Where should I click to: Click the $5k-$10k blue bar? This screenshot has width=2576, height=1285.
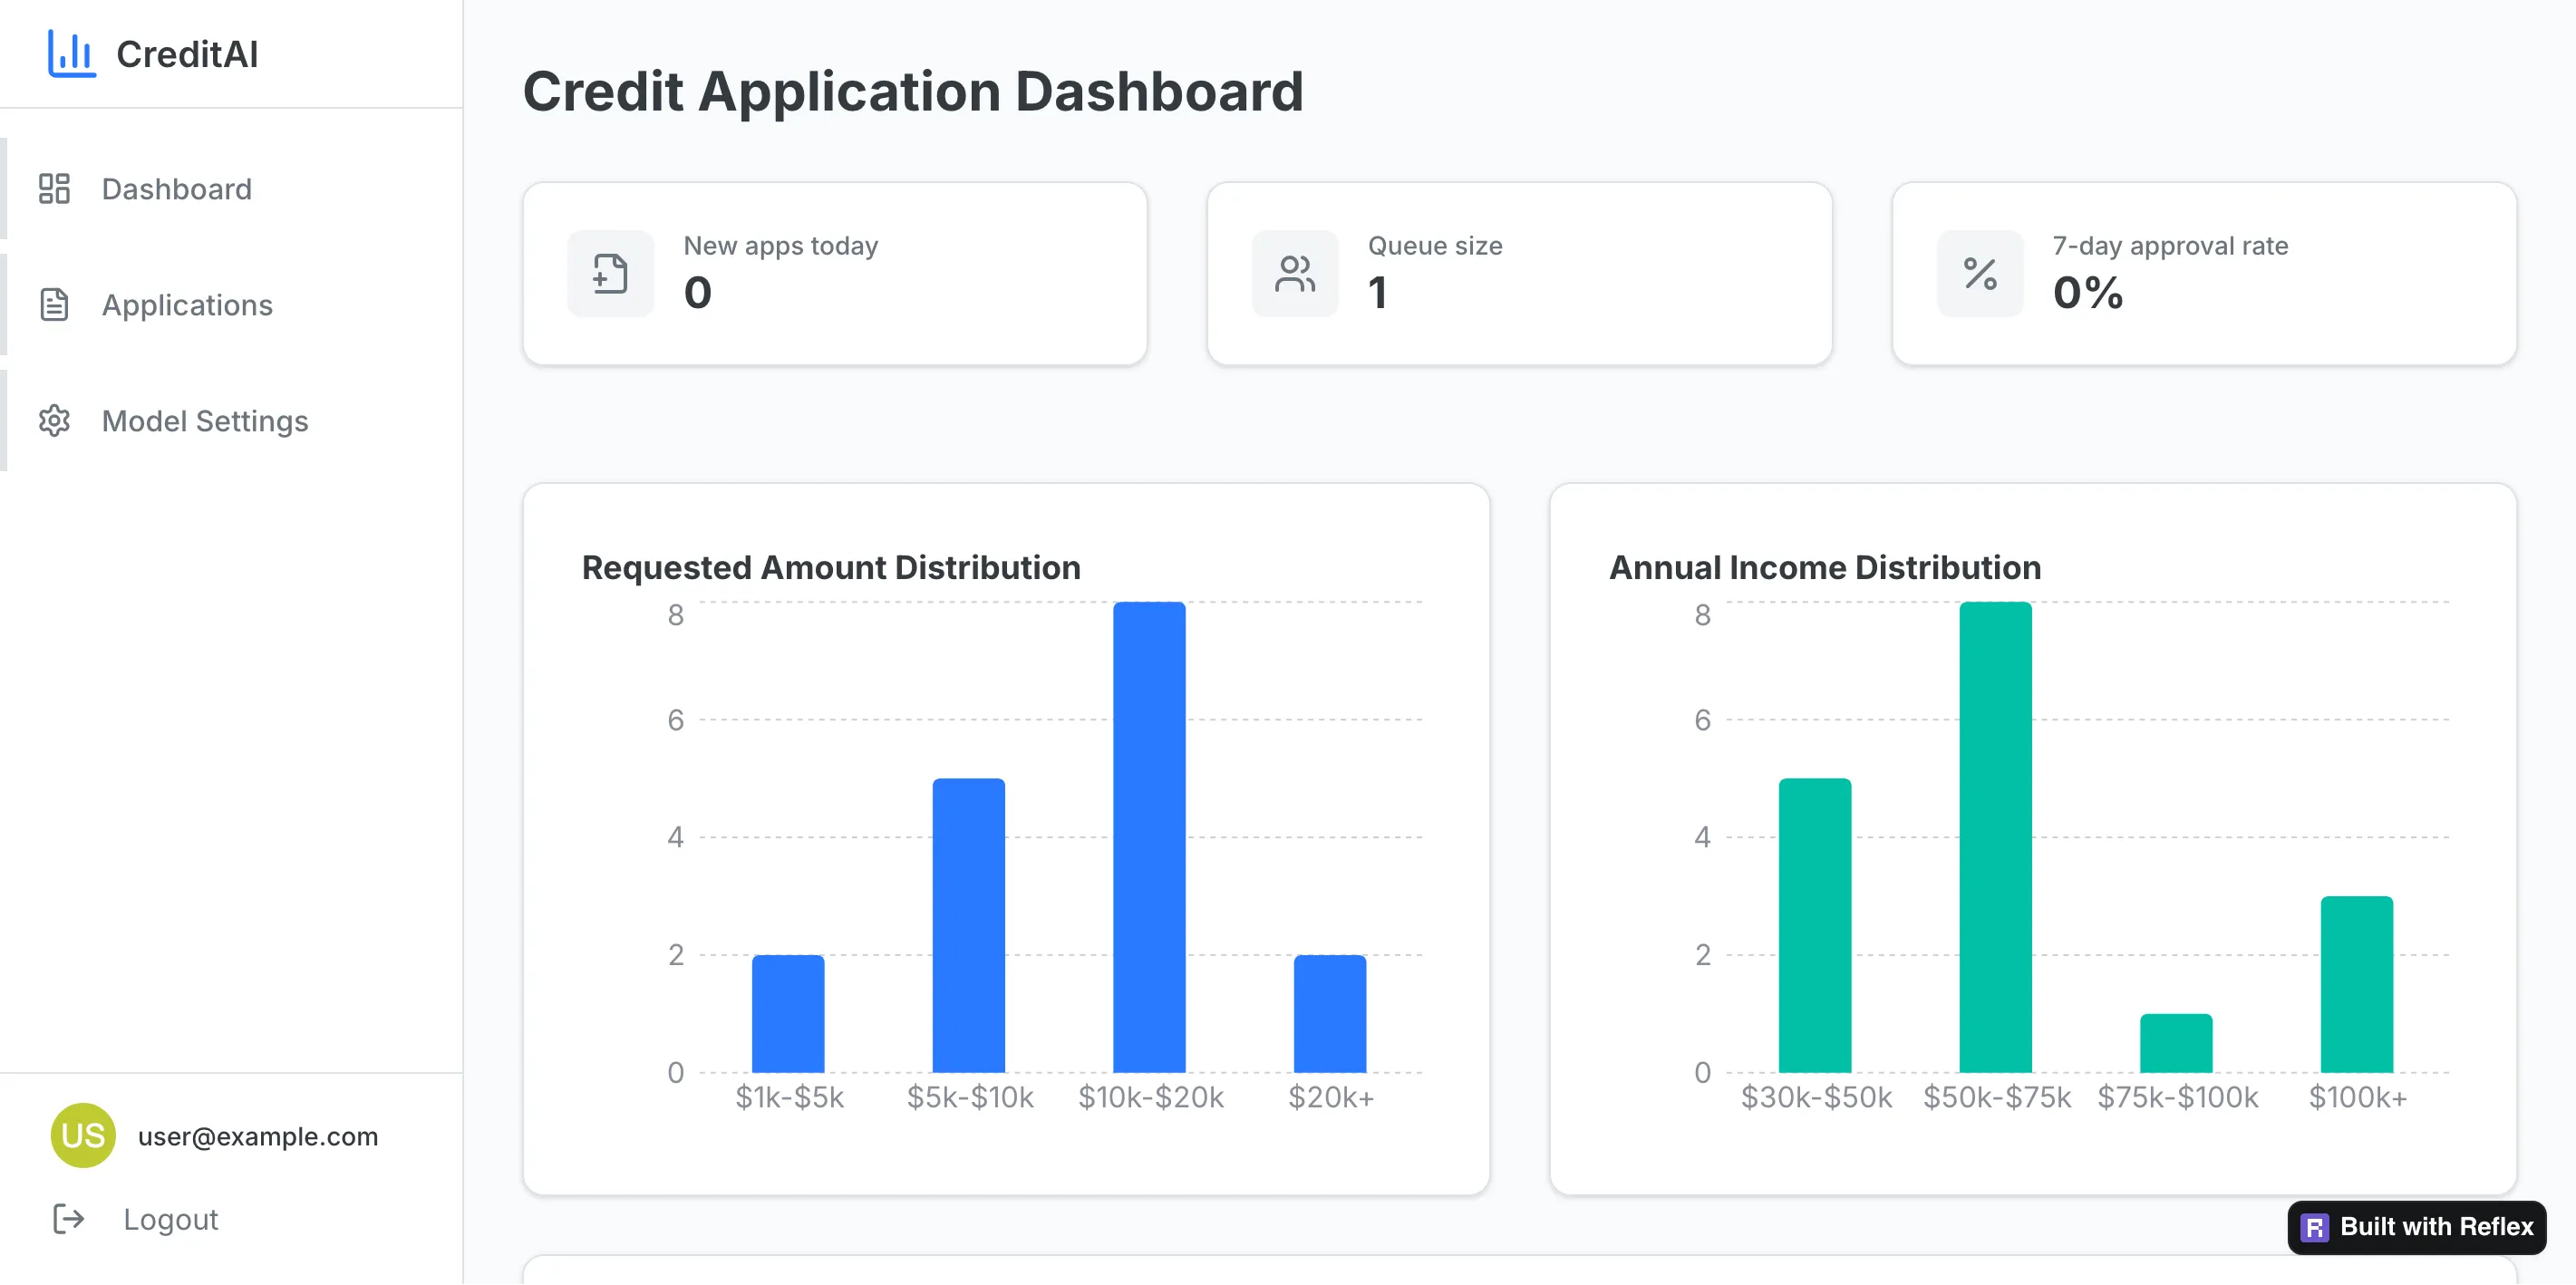coord(968,925)
